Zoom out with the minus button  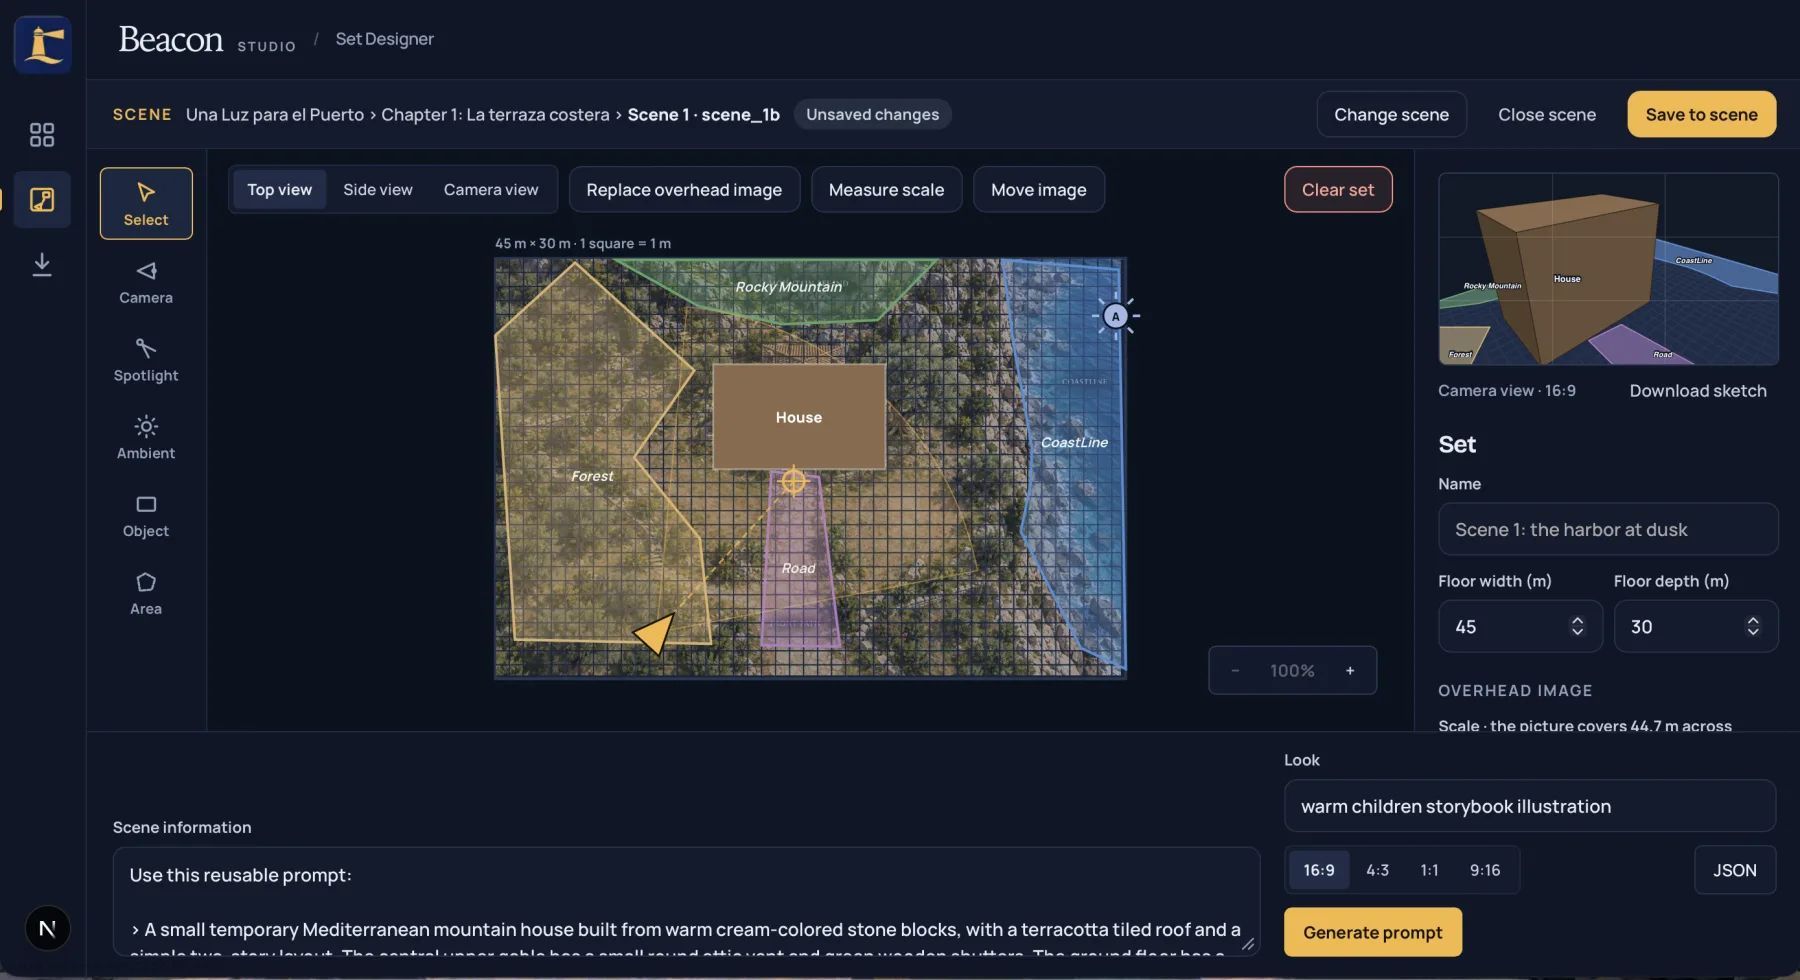(1236, 671)
